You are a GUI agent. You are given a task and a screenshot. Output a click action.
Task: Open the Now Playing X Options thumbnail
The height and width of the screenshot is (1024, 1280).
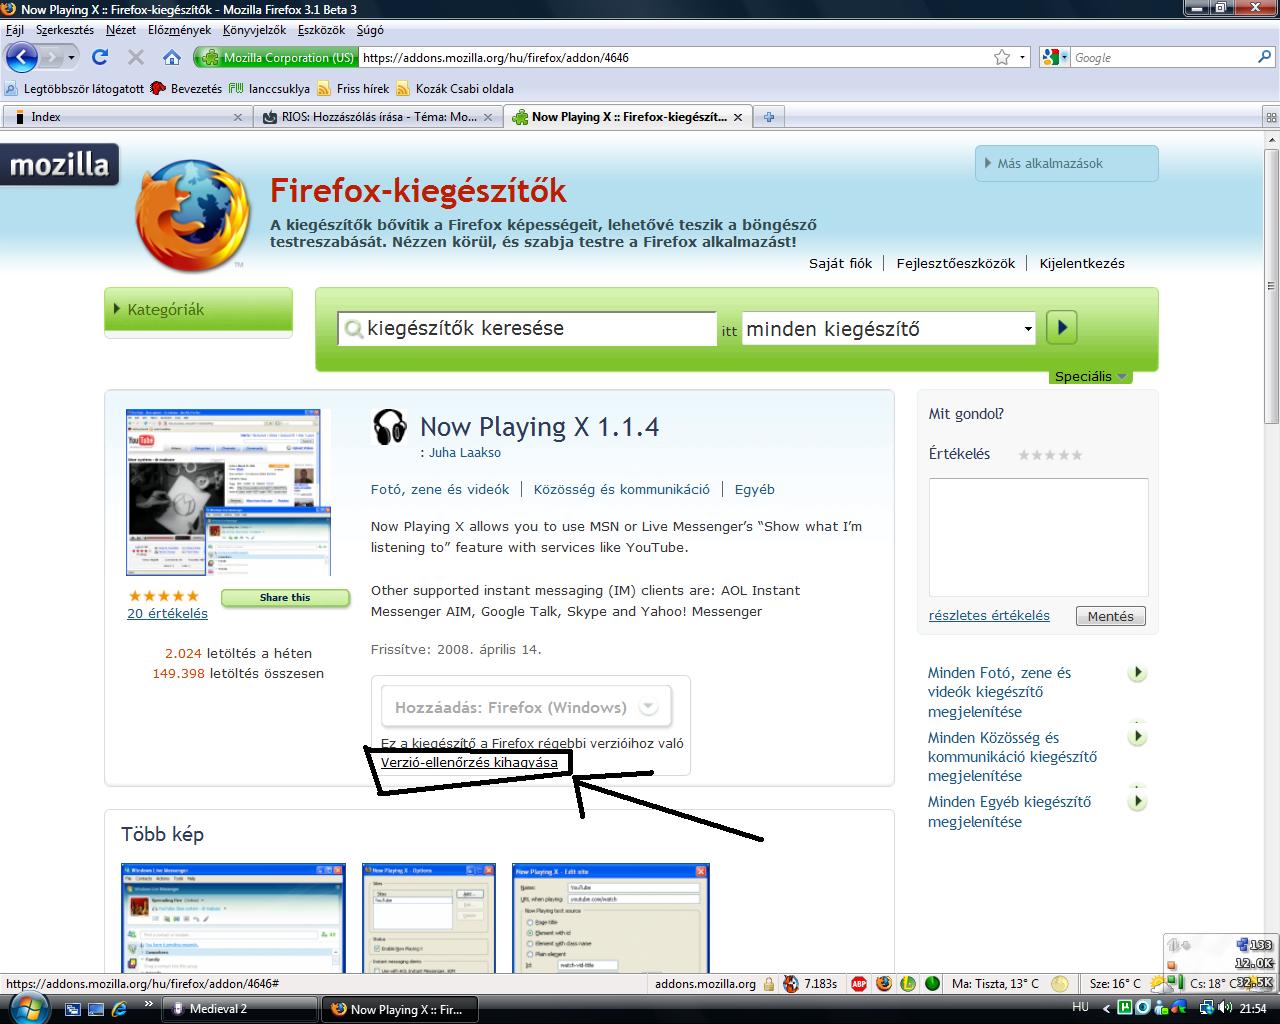click(429, 918)
